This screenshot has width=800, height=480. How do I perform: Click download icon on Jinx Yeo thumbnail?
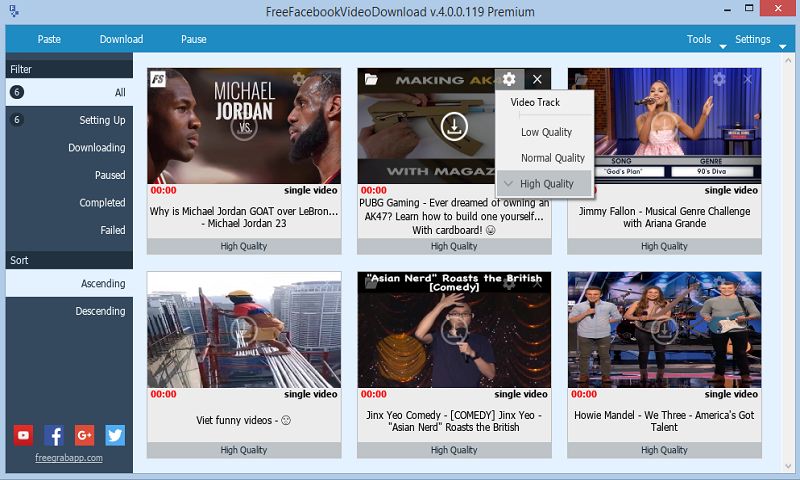pos(454,330)
